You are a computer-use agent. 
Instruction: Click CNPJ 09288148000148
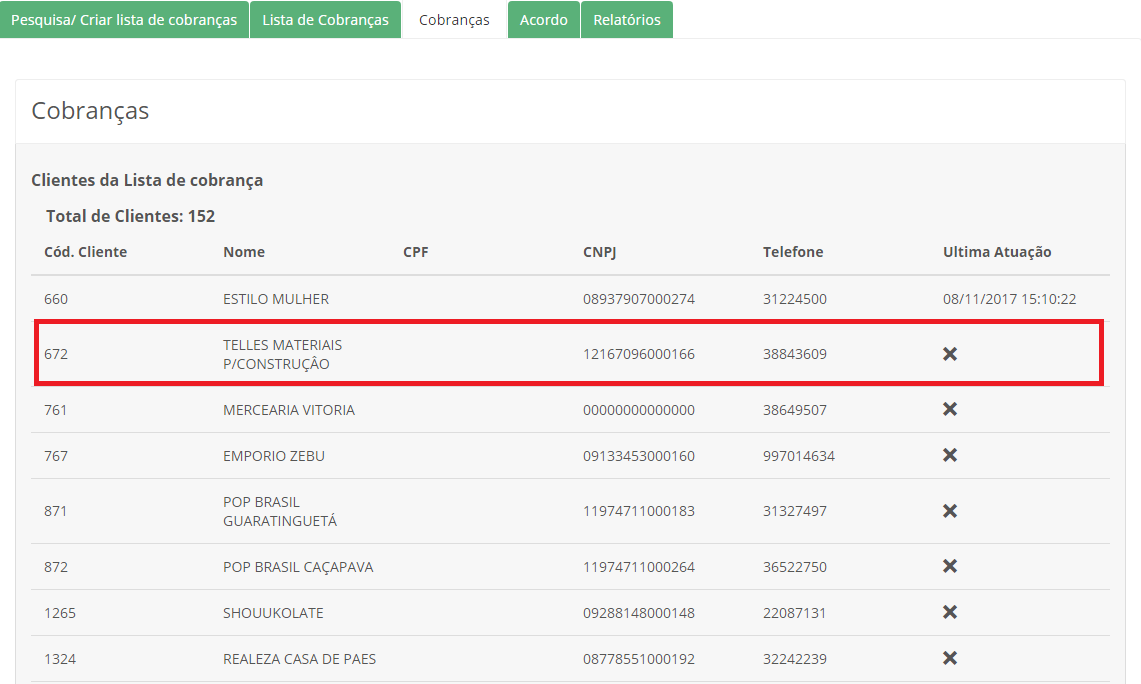pos(639,613)
